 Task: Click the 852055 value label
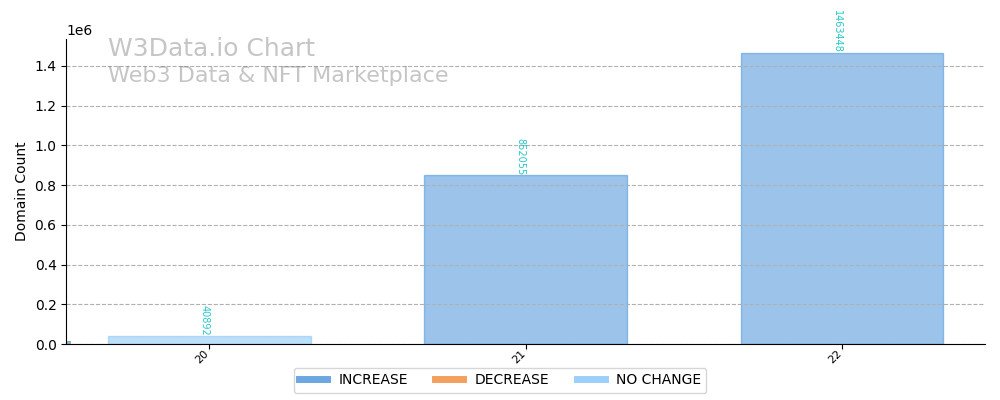pyautogui.click(x=521, y=157)
